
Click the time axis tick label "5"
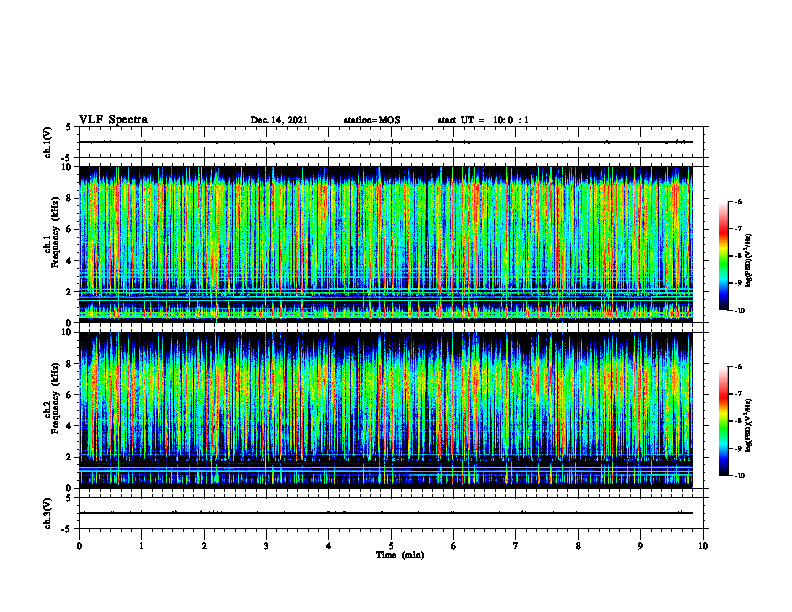(x=391, y=546)
